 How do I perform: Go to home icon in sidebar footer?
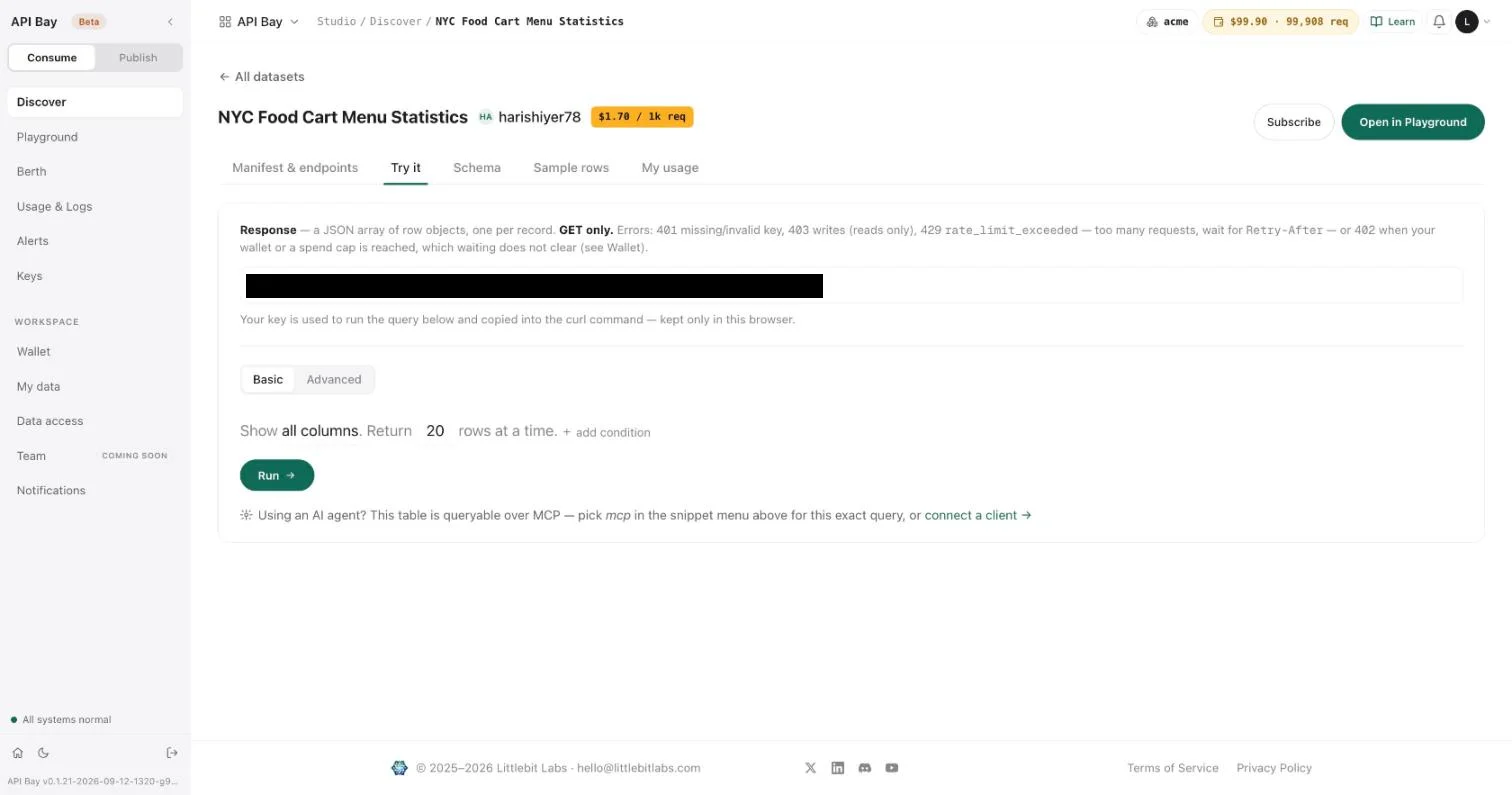tap(18, 753)
